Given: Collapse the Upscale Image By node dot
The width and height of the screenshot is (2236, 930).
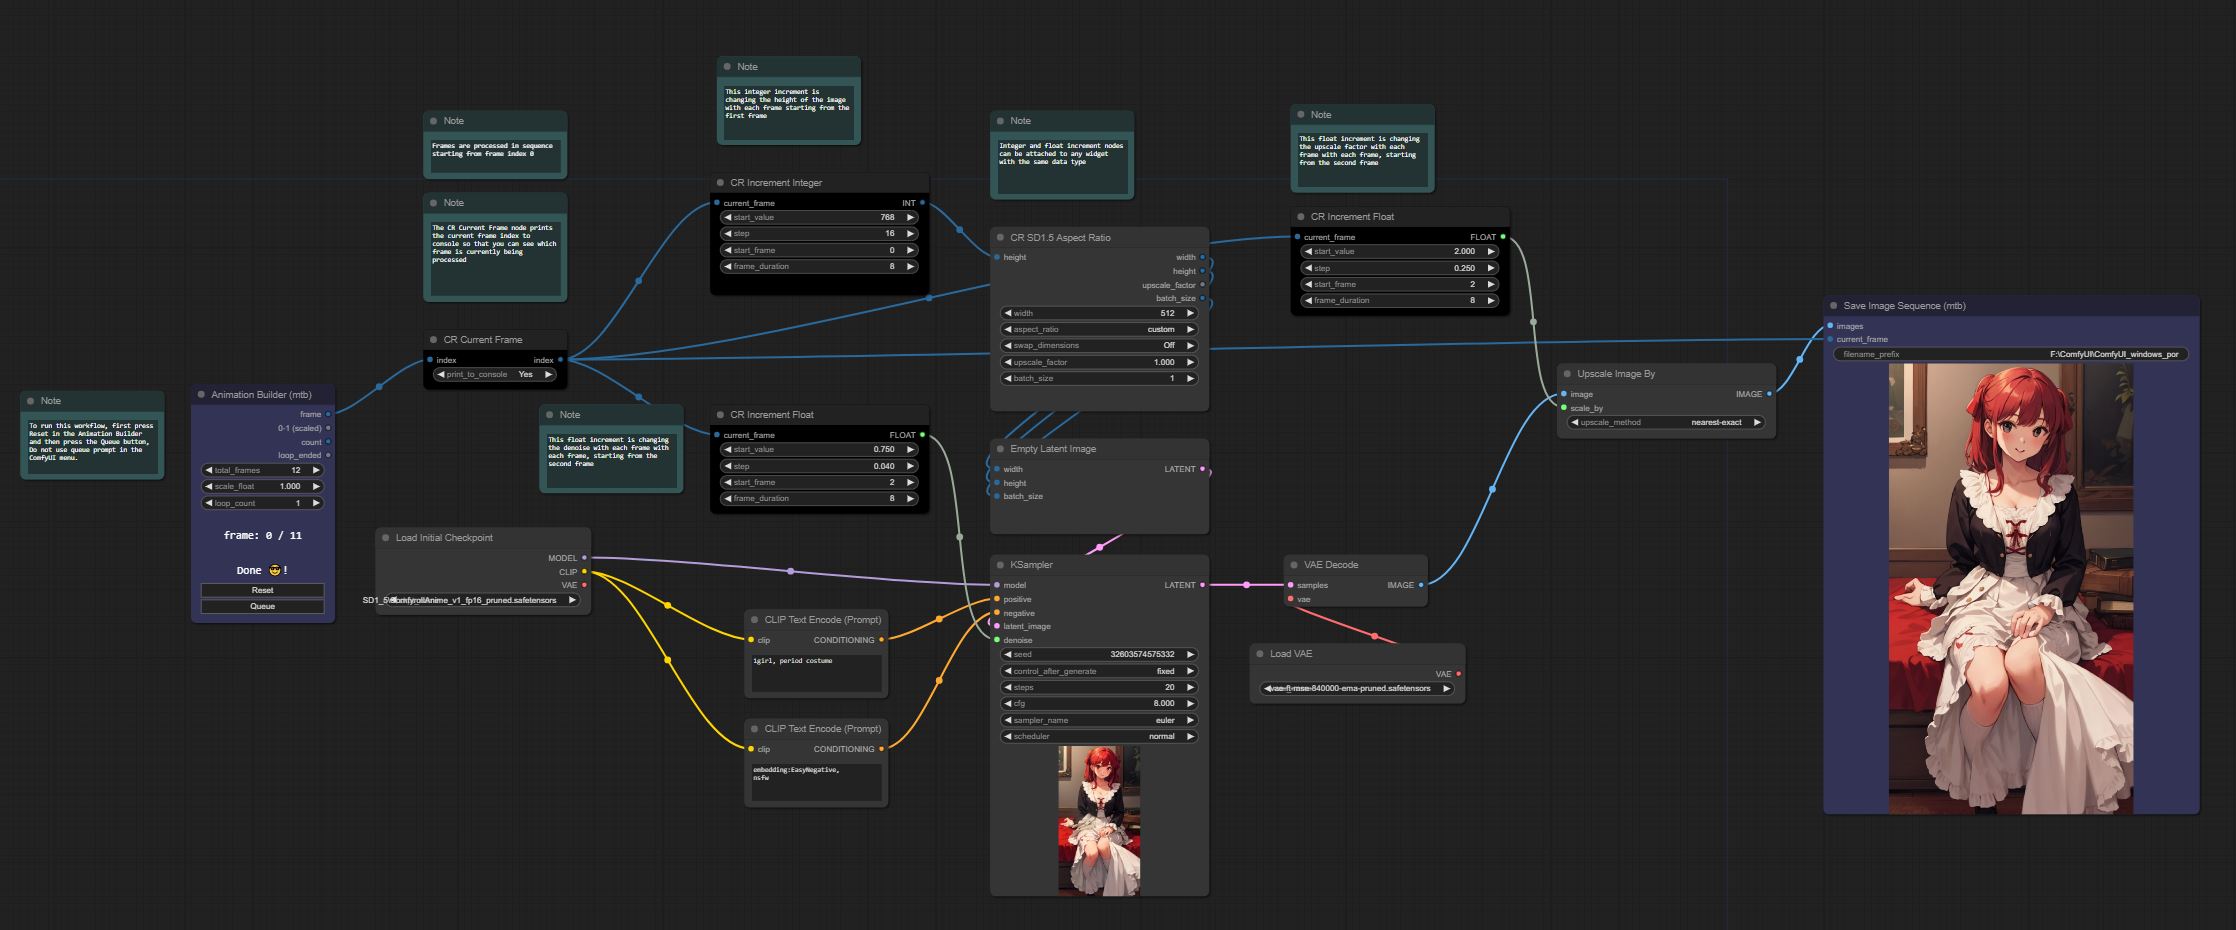Looking at the screenshot, I should [x=1567, y=374].
